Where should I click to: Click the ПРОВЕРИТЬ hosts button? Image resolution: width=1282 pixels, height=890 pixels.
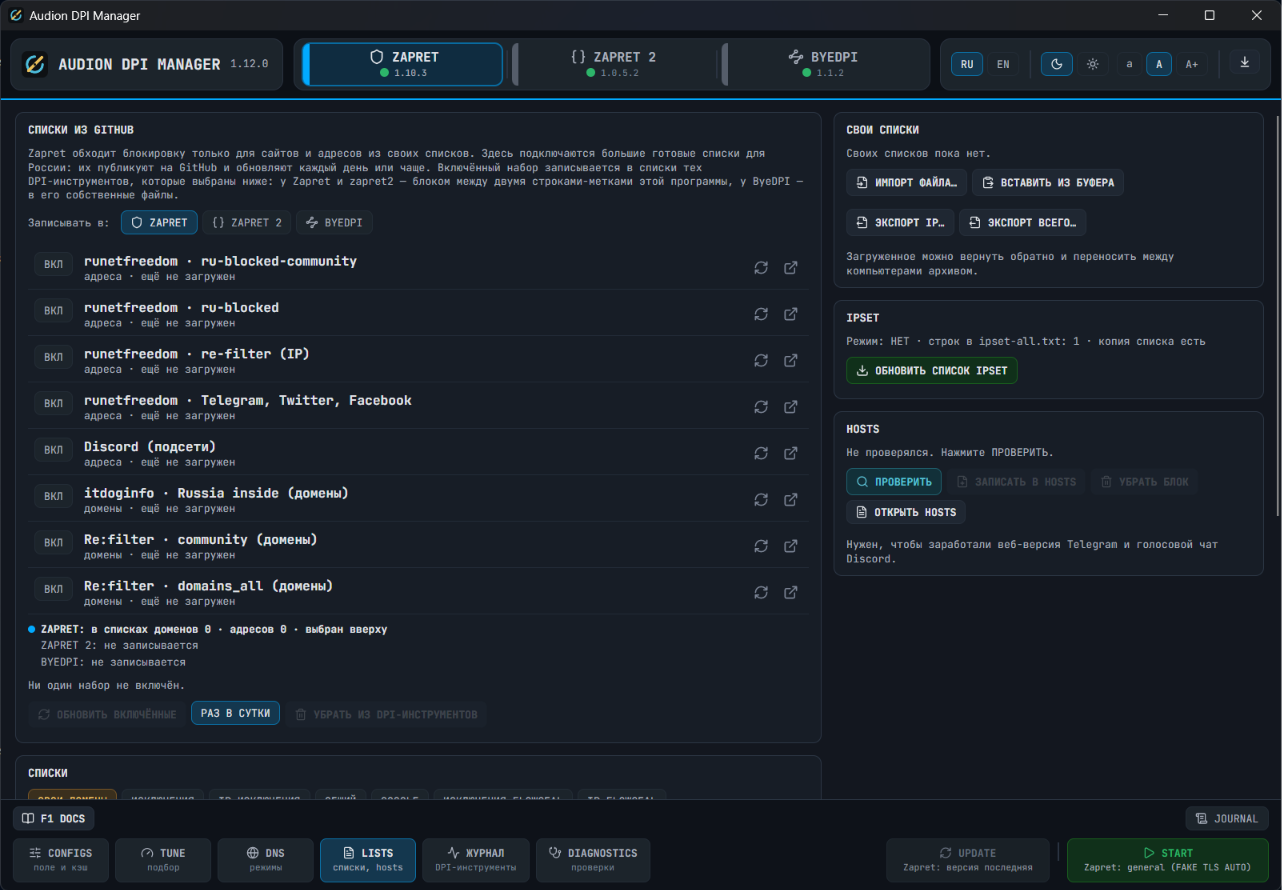point(894,481)
